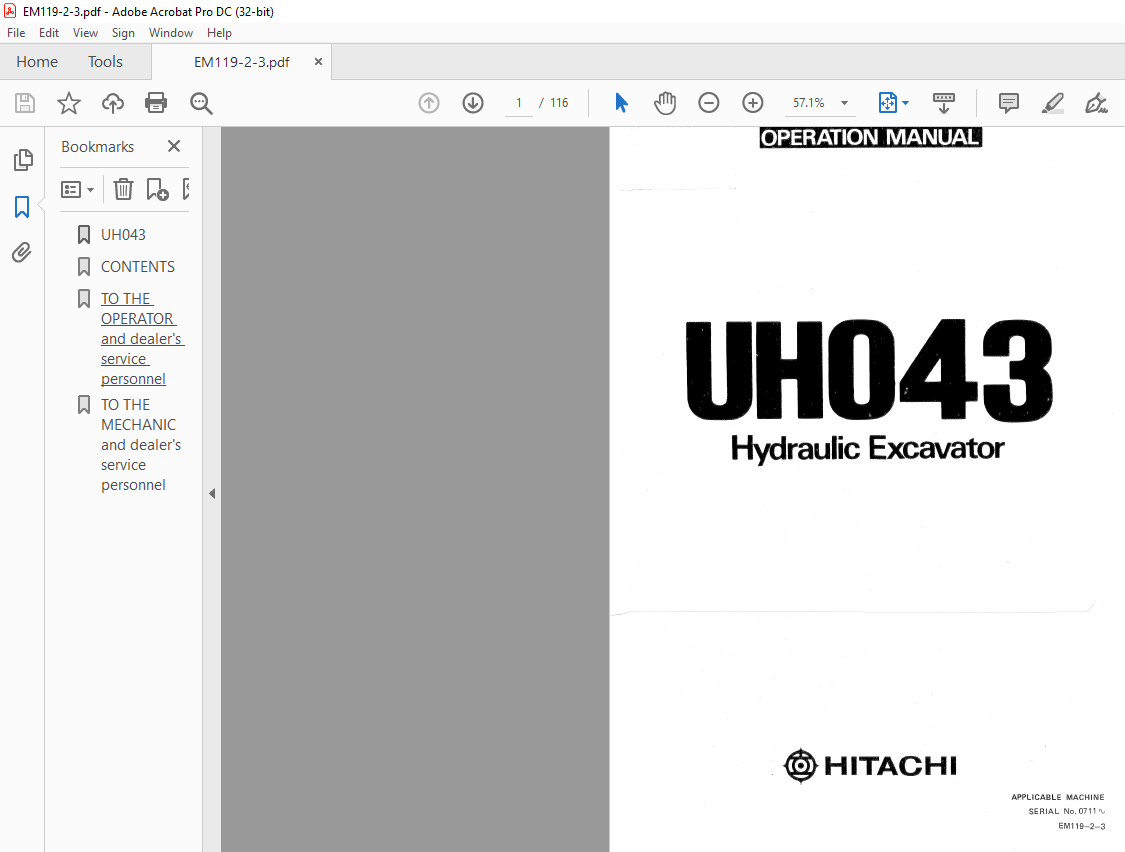Go to next page arrow
The height and width of the screenshot is (852, 1125).
473,103
